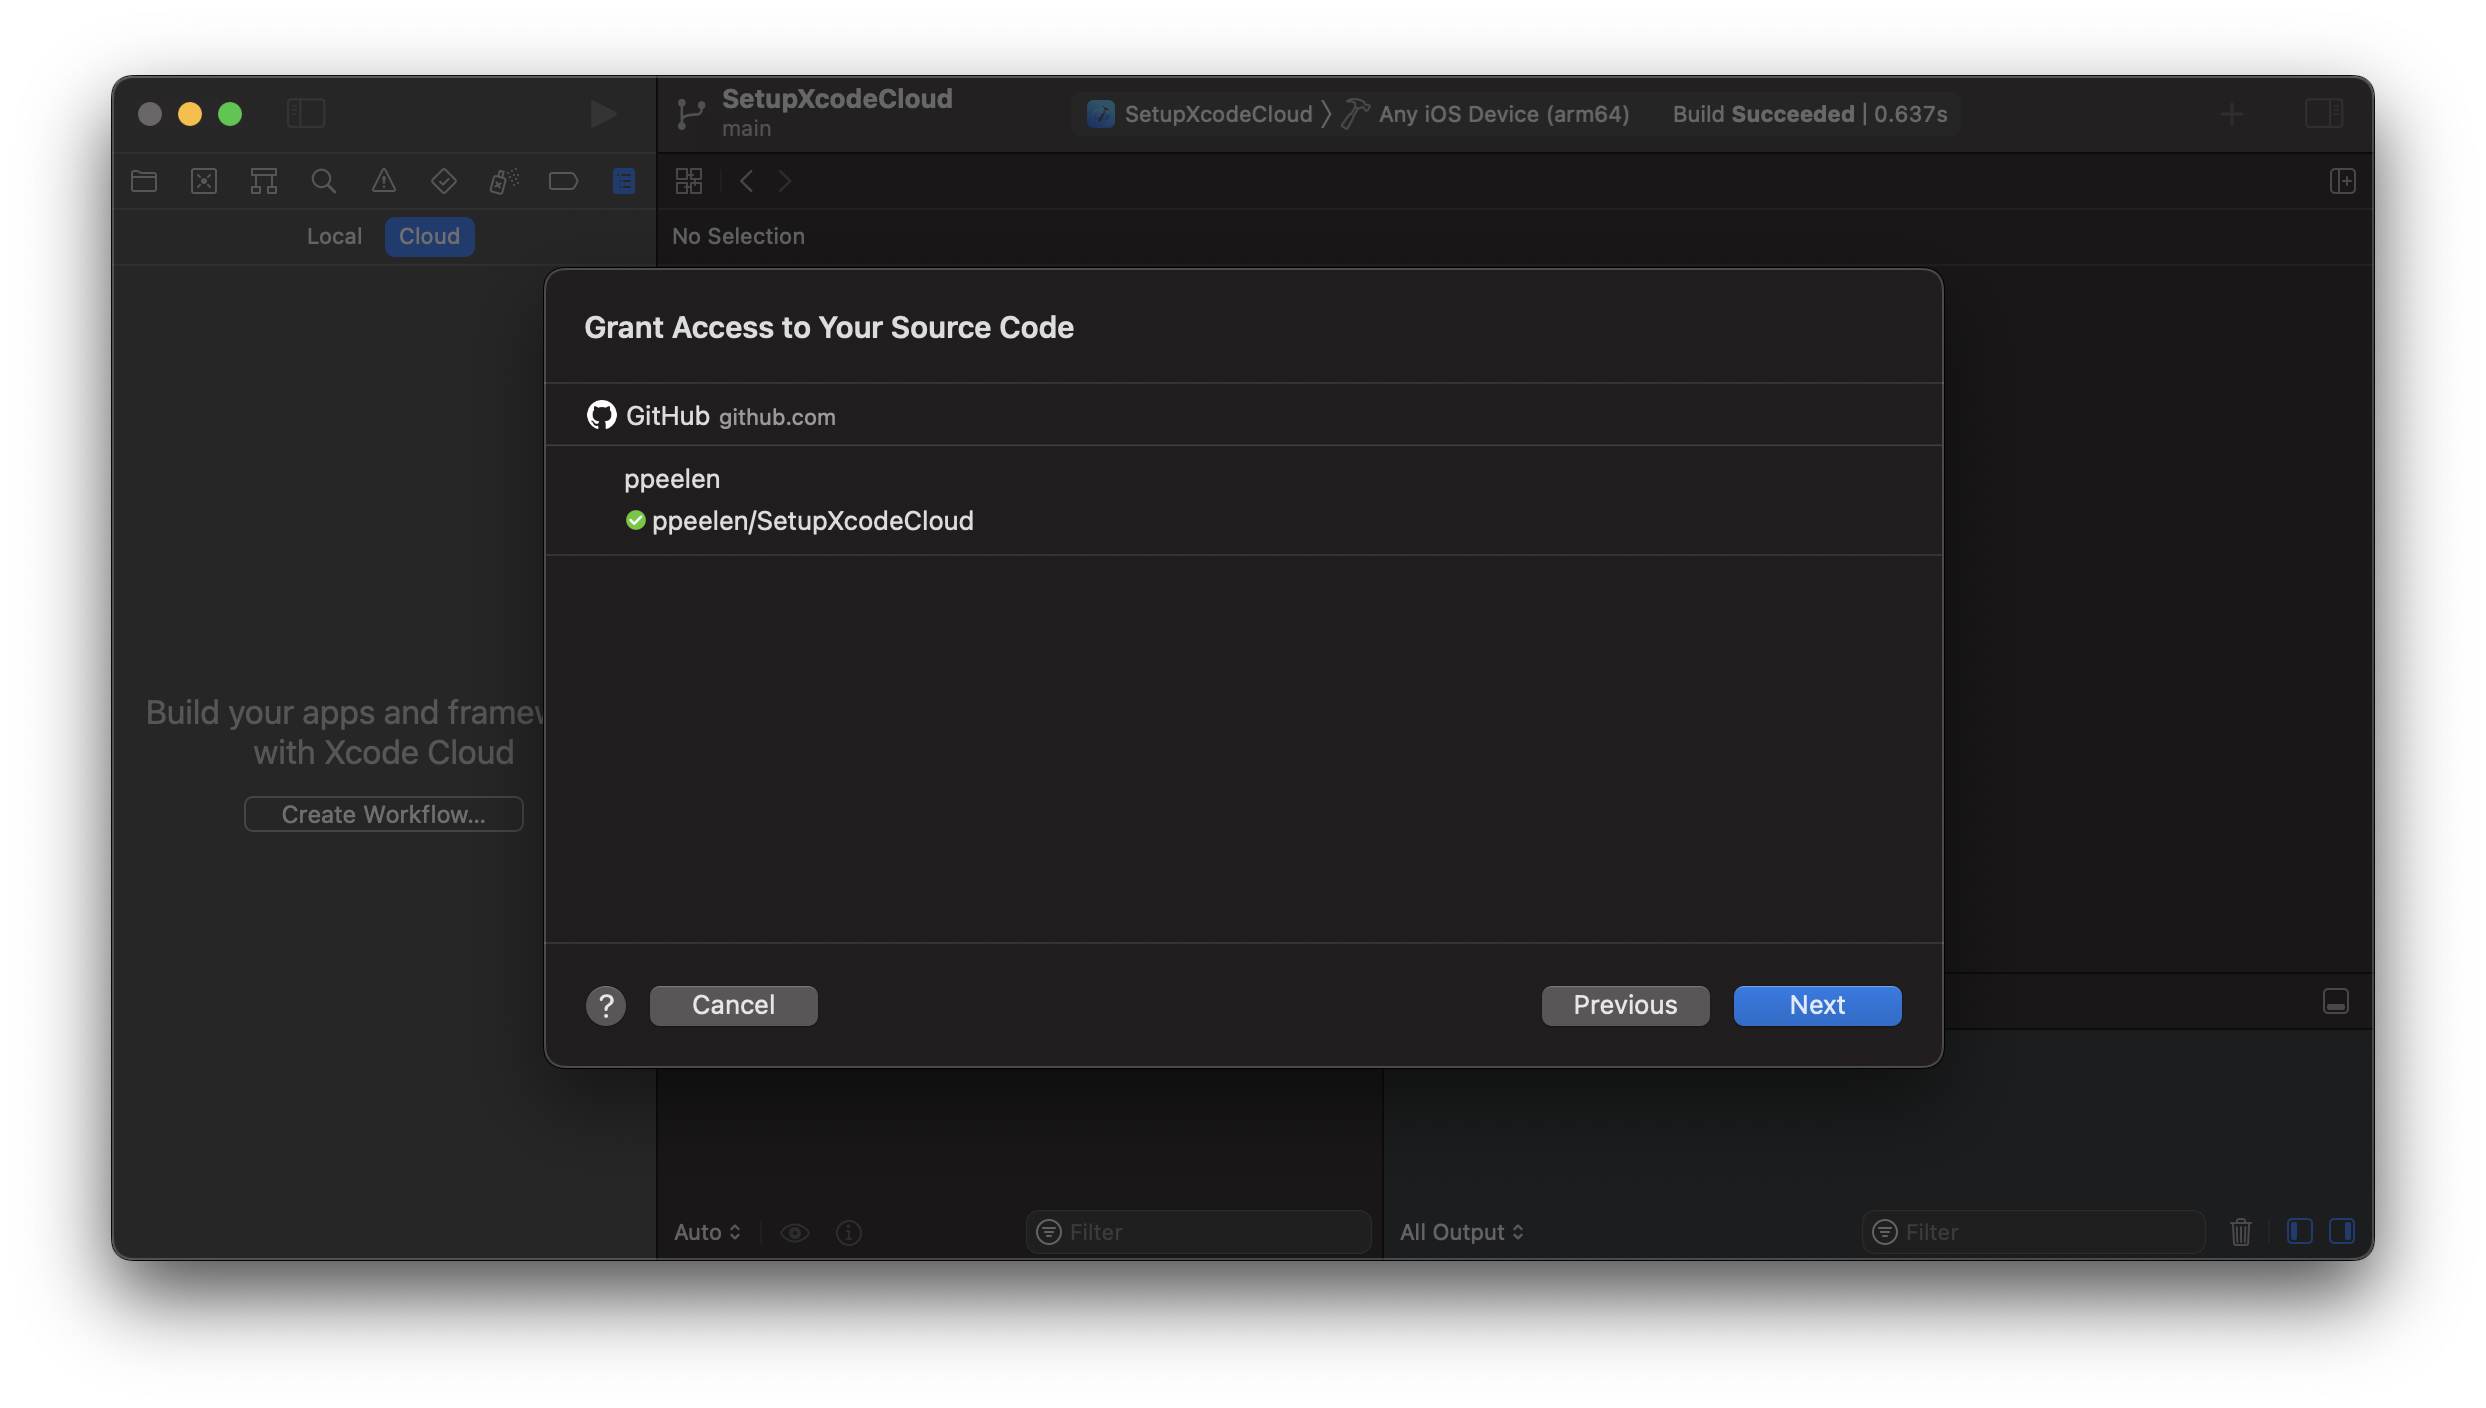Show the console pane

[2342, 1231]
